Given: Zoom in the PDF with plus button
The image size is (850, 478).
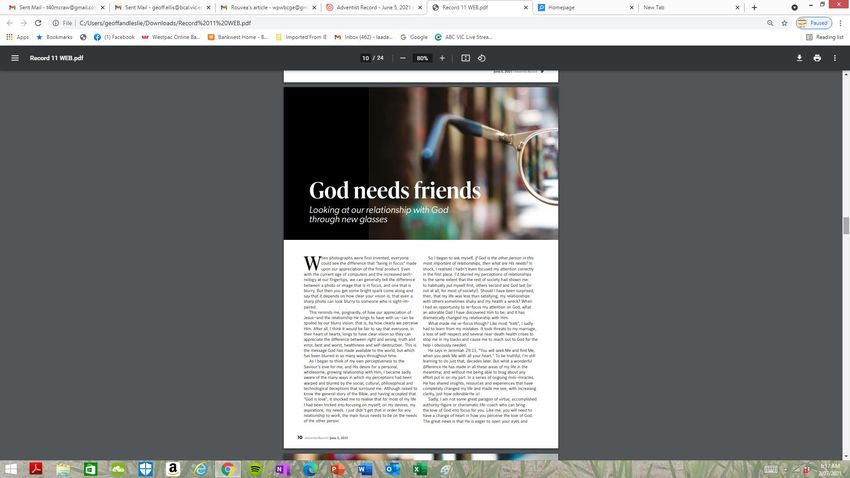Looking at the screenshot, I should (442, 58).
